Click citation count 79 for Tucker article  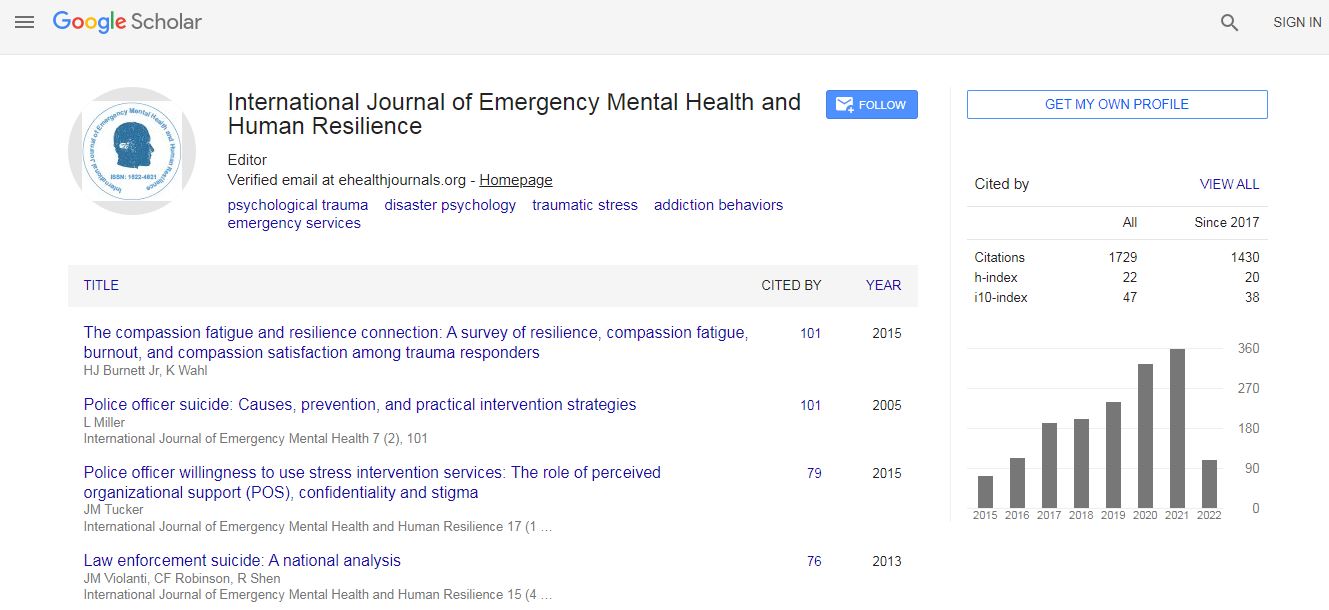[814, 473]
